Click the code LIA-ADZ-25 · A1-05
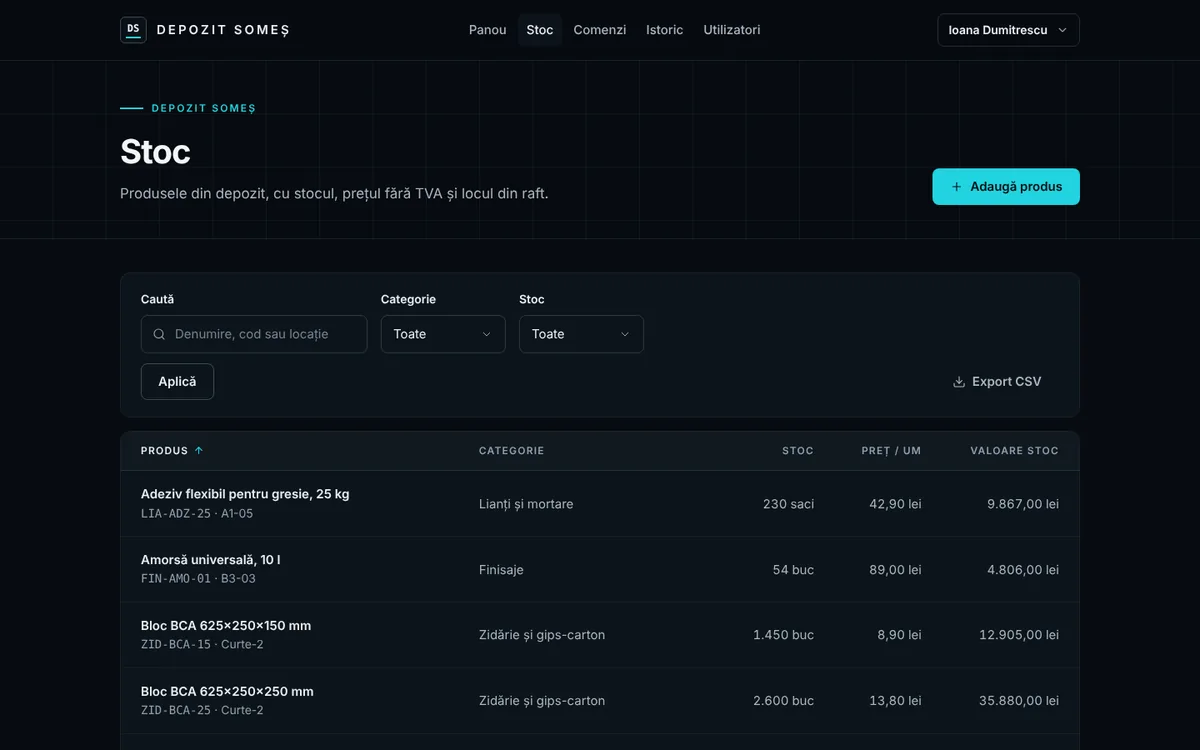1200x750 pixels. [197, 514]
